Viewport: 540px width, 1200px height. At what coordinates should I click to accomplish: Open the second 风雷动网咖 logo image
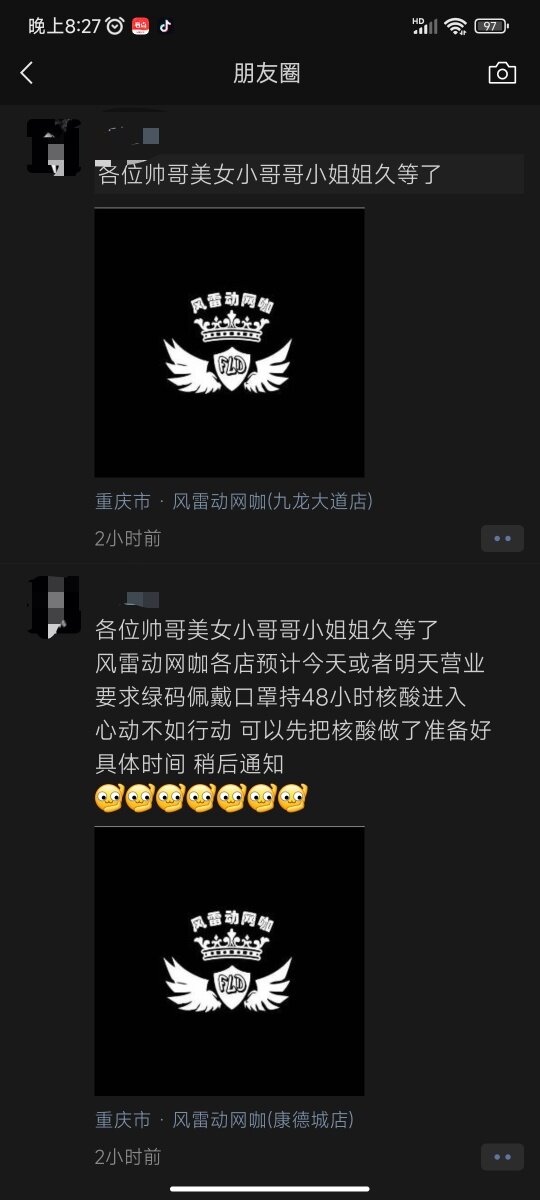pyautogui.click(x=229, y=961)
